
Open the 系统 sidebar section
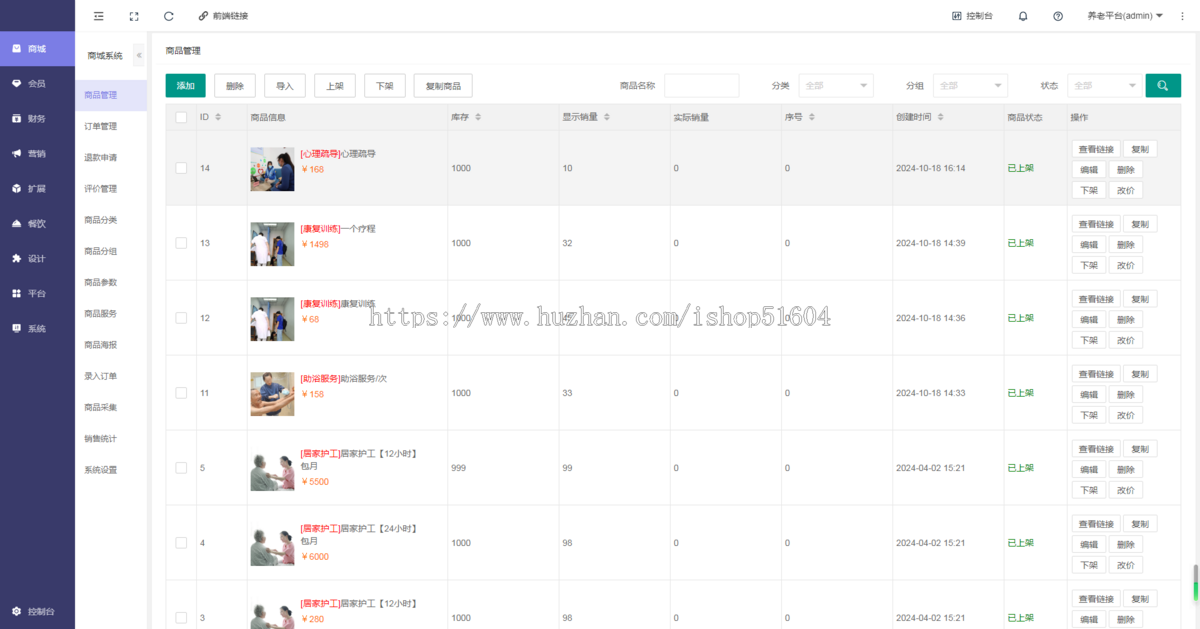click(37, 328)
